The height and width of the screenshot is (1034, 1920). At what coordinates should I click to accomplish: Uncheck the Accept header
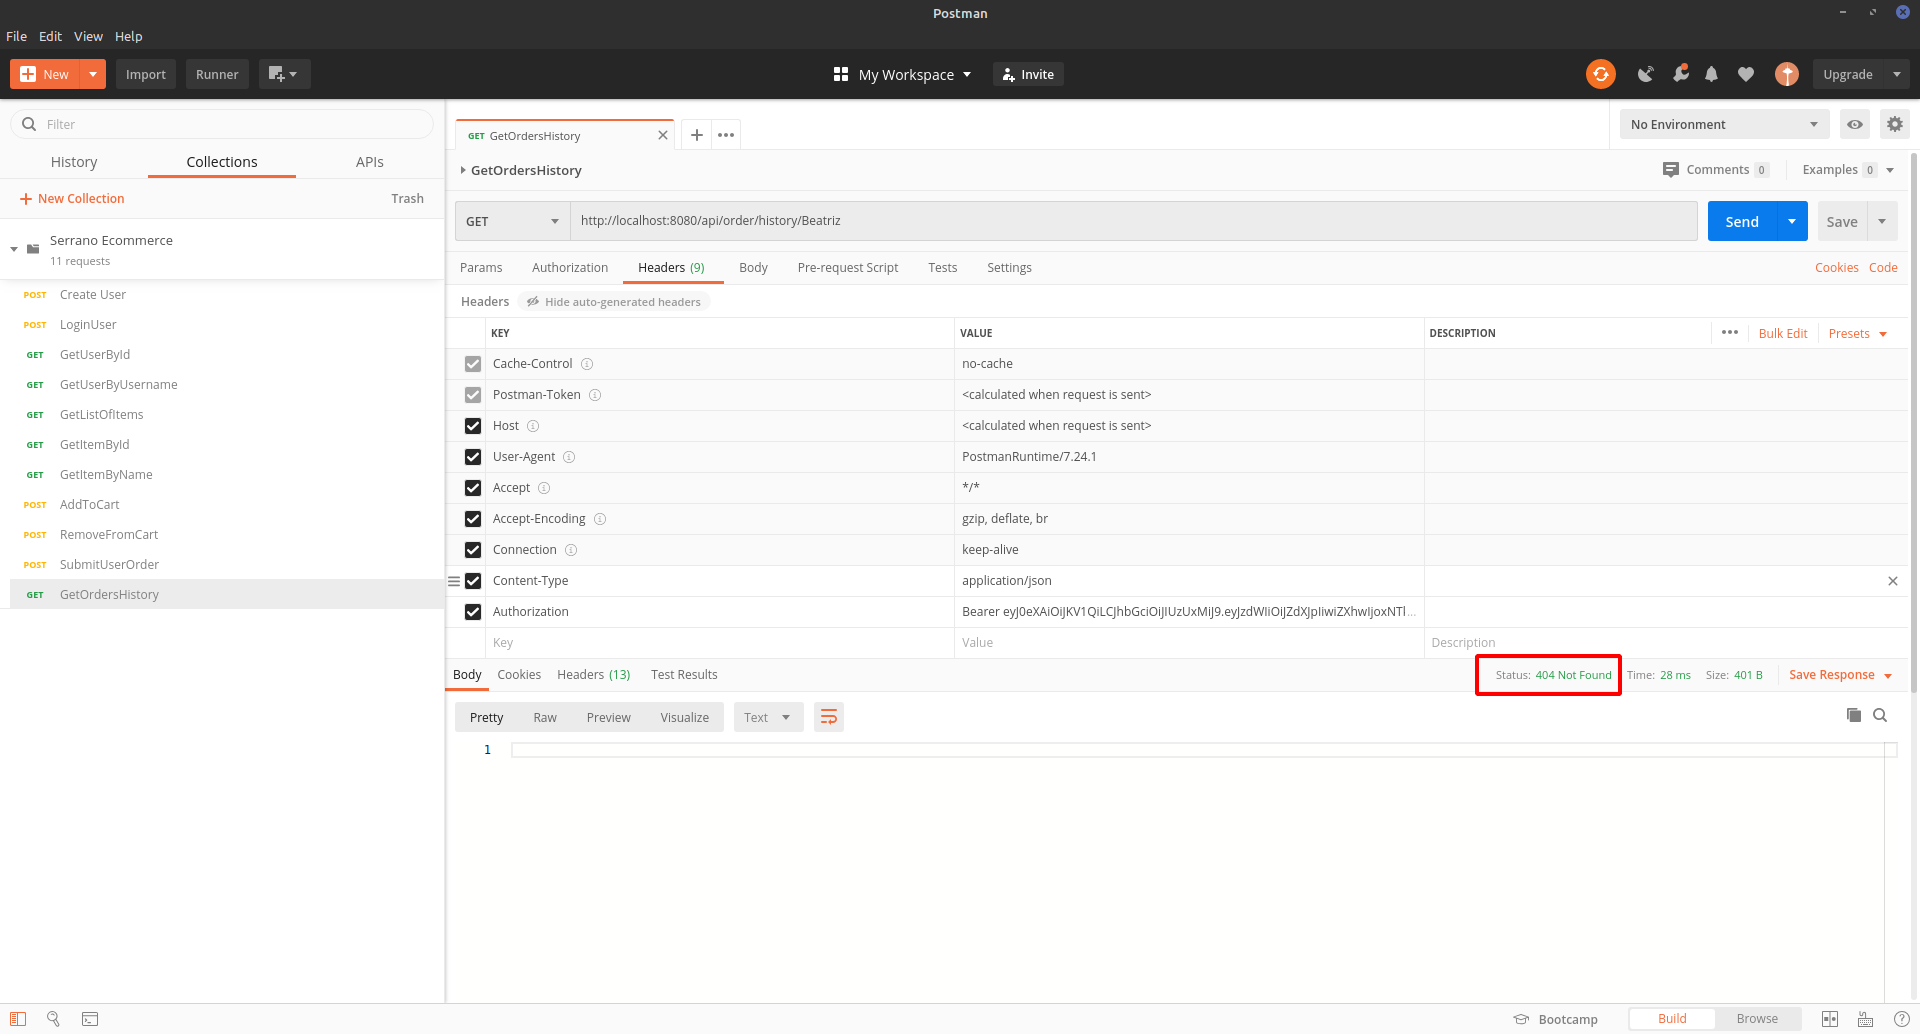pyautogui.click(x=473, y=488)
